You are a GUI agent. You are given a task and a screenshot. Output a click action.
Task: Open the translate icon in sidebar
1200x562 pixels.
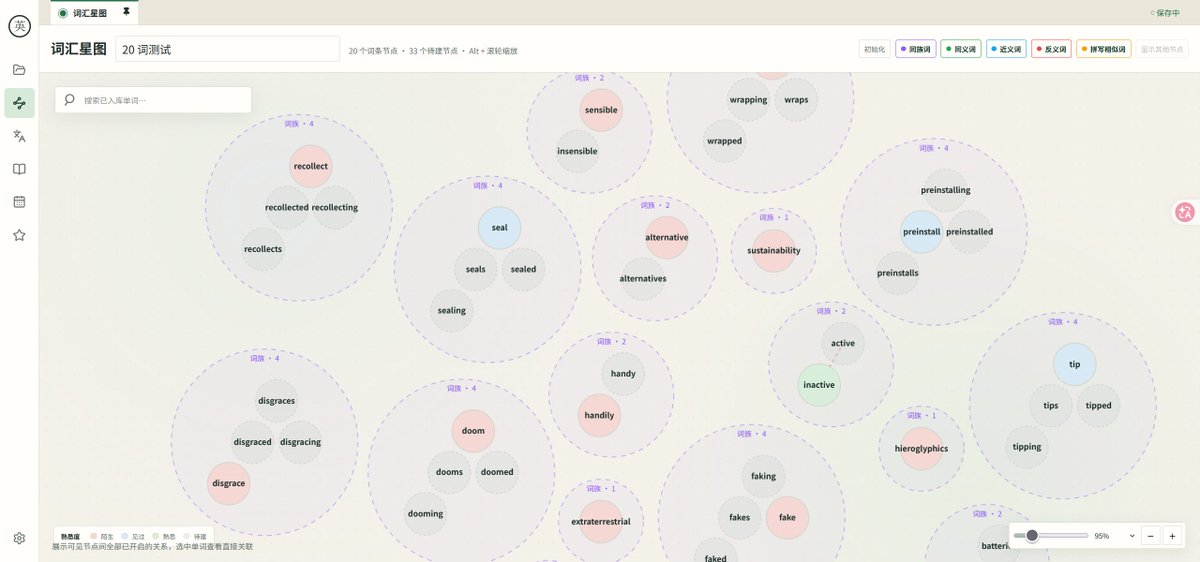coord(19,136)
